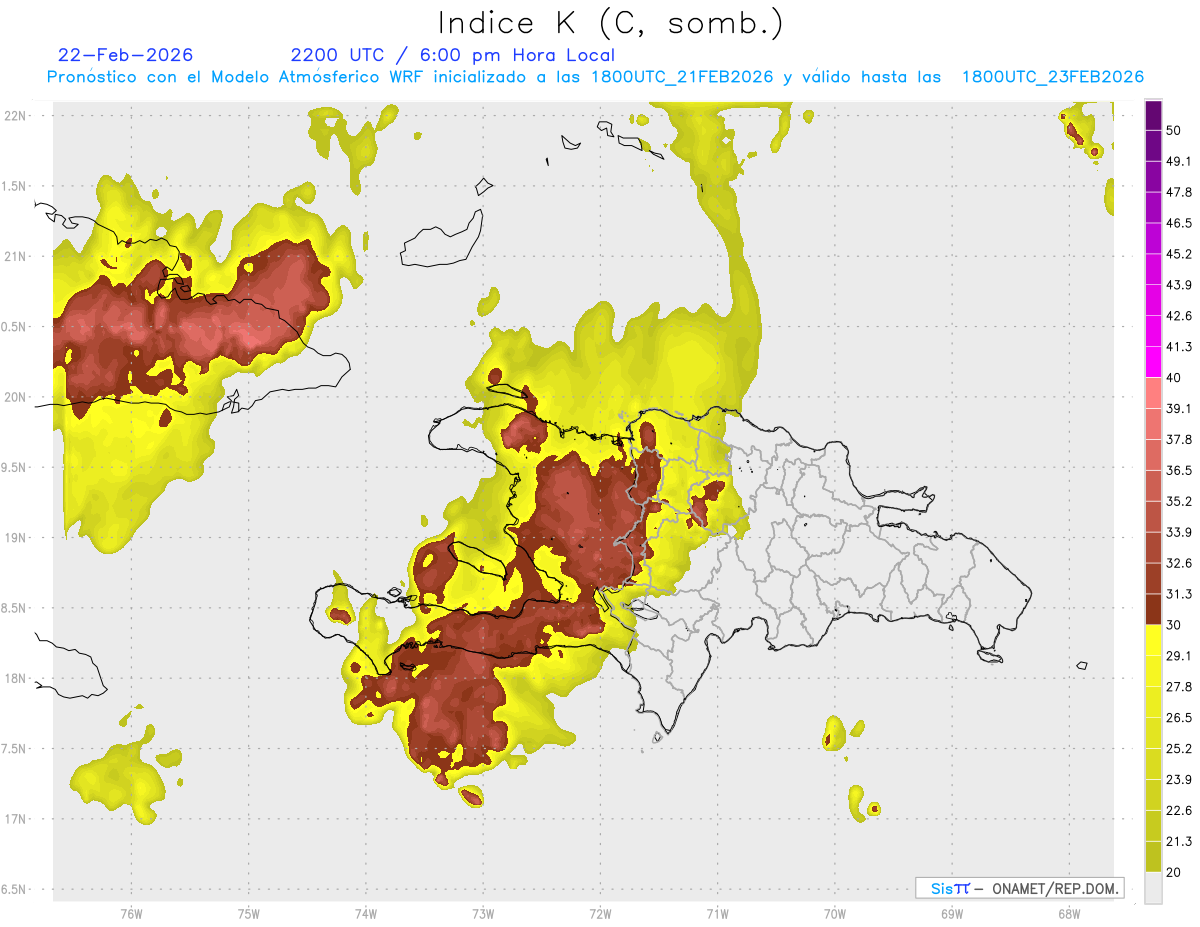Click the "7.5N" latitude tick label
The width and height of the screenshot is (1200, 927).
(15, 749)
